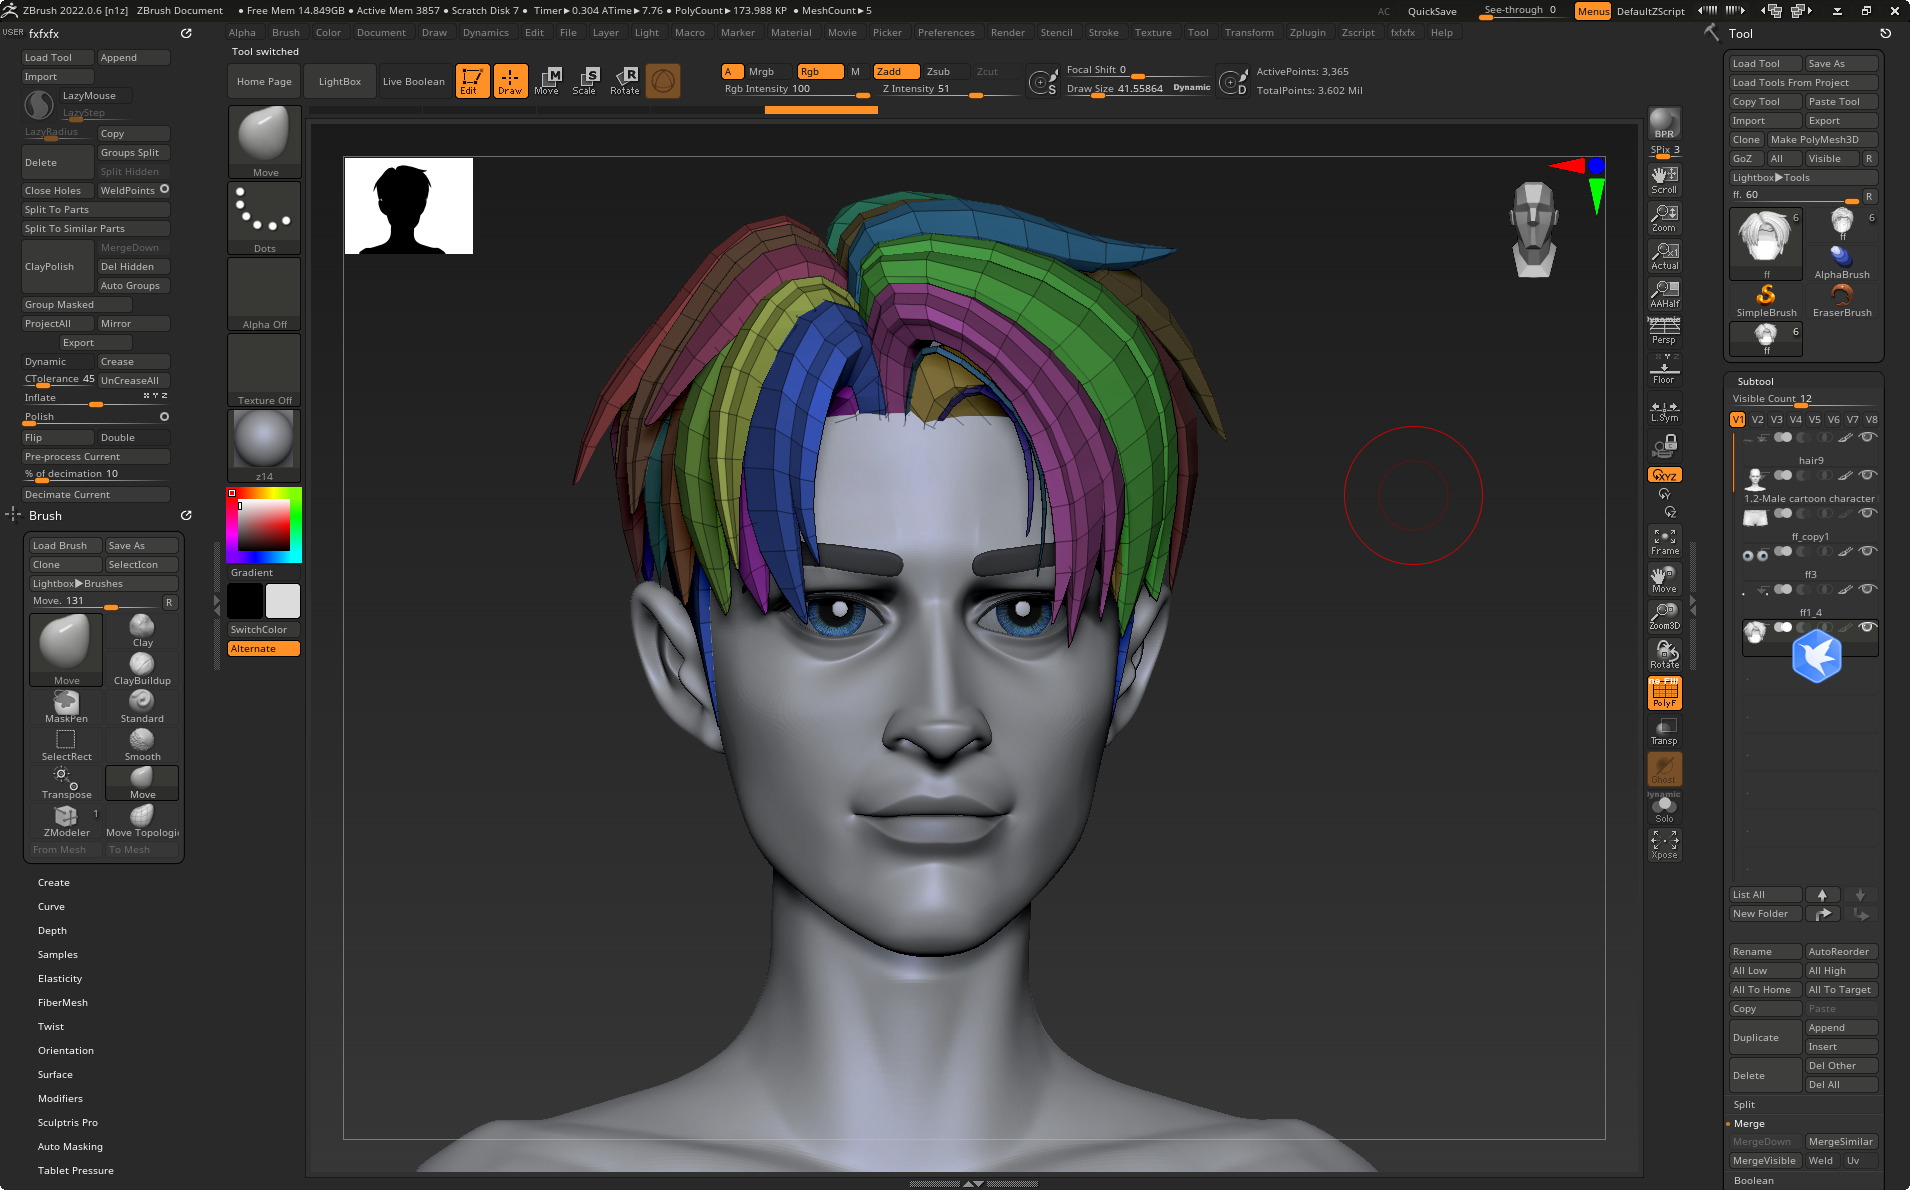Image resolution: width=1910 pixels, height=1190 pixels.
Task: Select the Move gizmo tool in top shelf
Action: pyautogui.click(x=547, y=81)
